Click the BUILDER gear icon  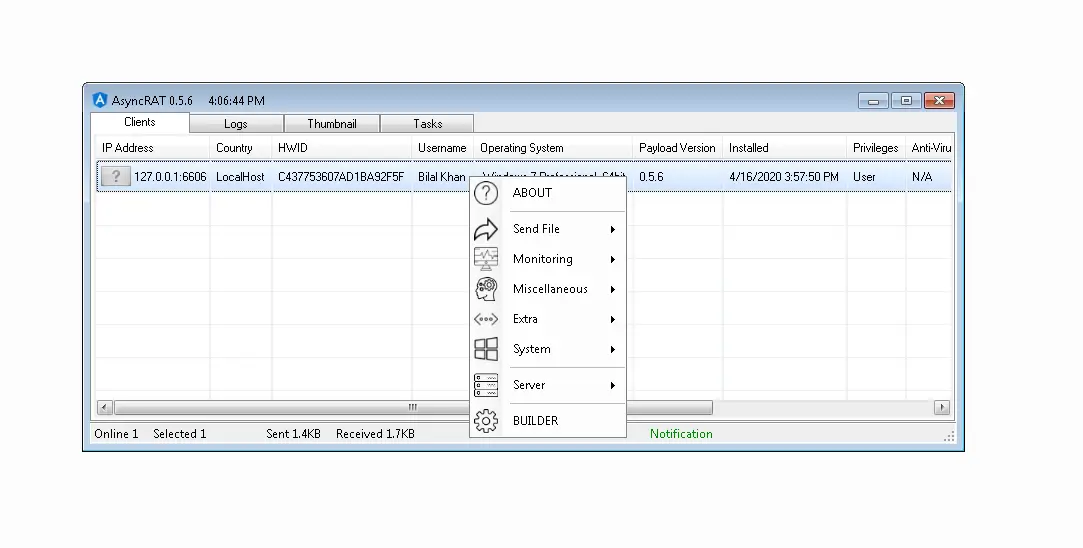(486, 421)
